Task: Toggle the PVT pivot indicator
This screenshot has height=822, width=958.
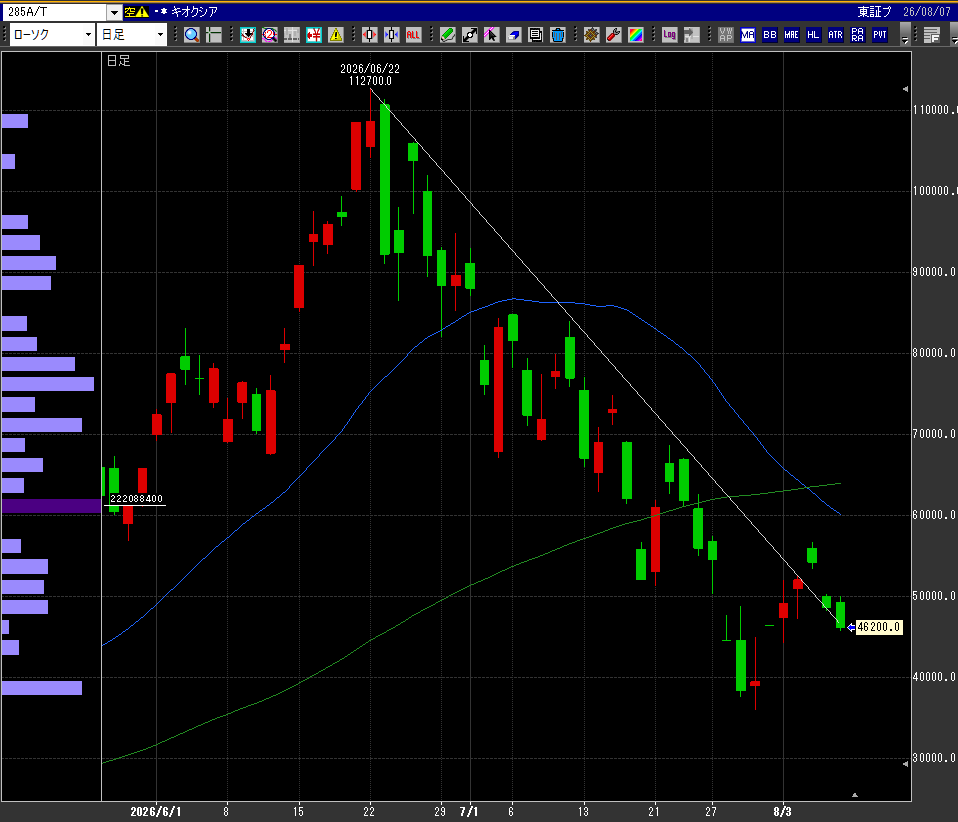Action: tap(880, 35)
